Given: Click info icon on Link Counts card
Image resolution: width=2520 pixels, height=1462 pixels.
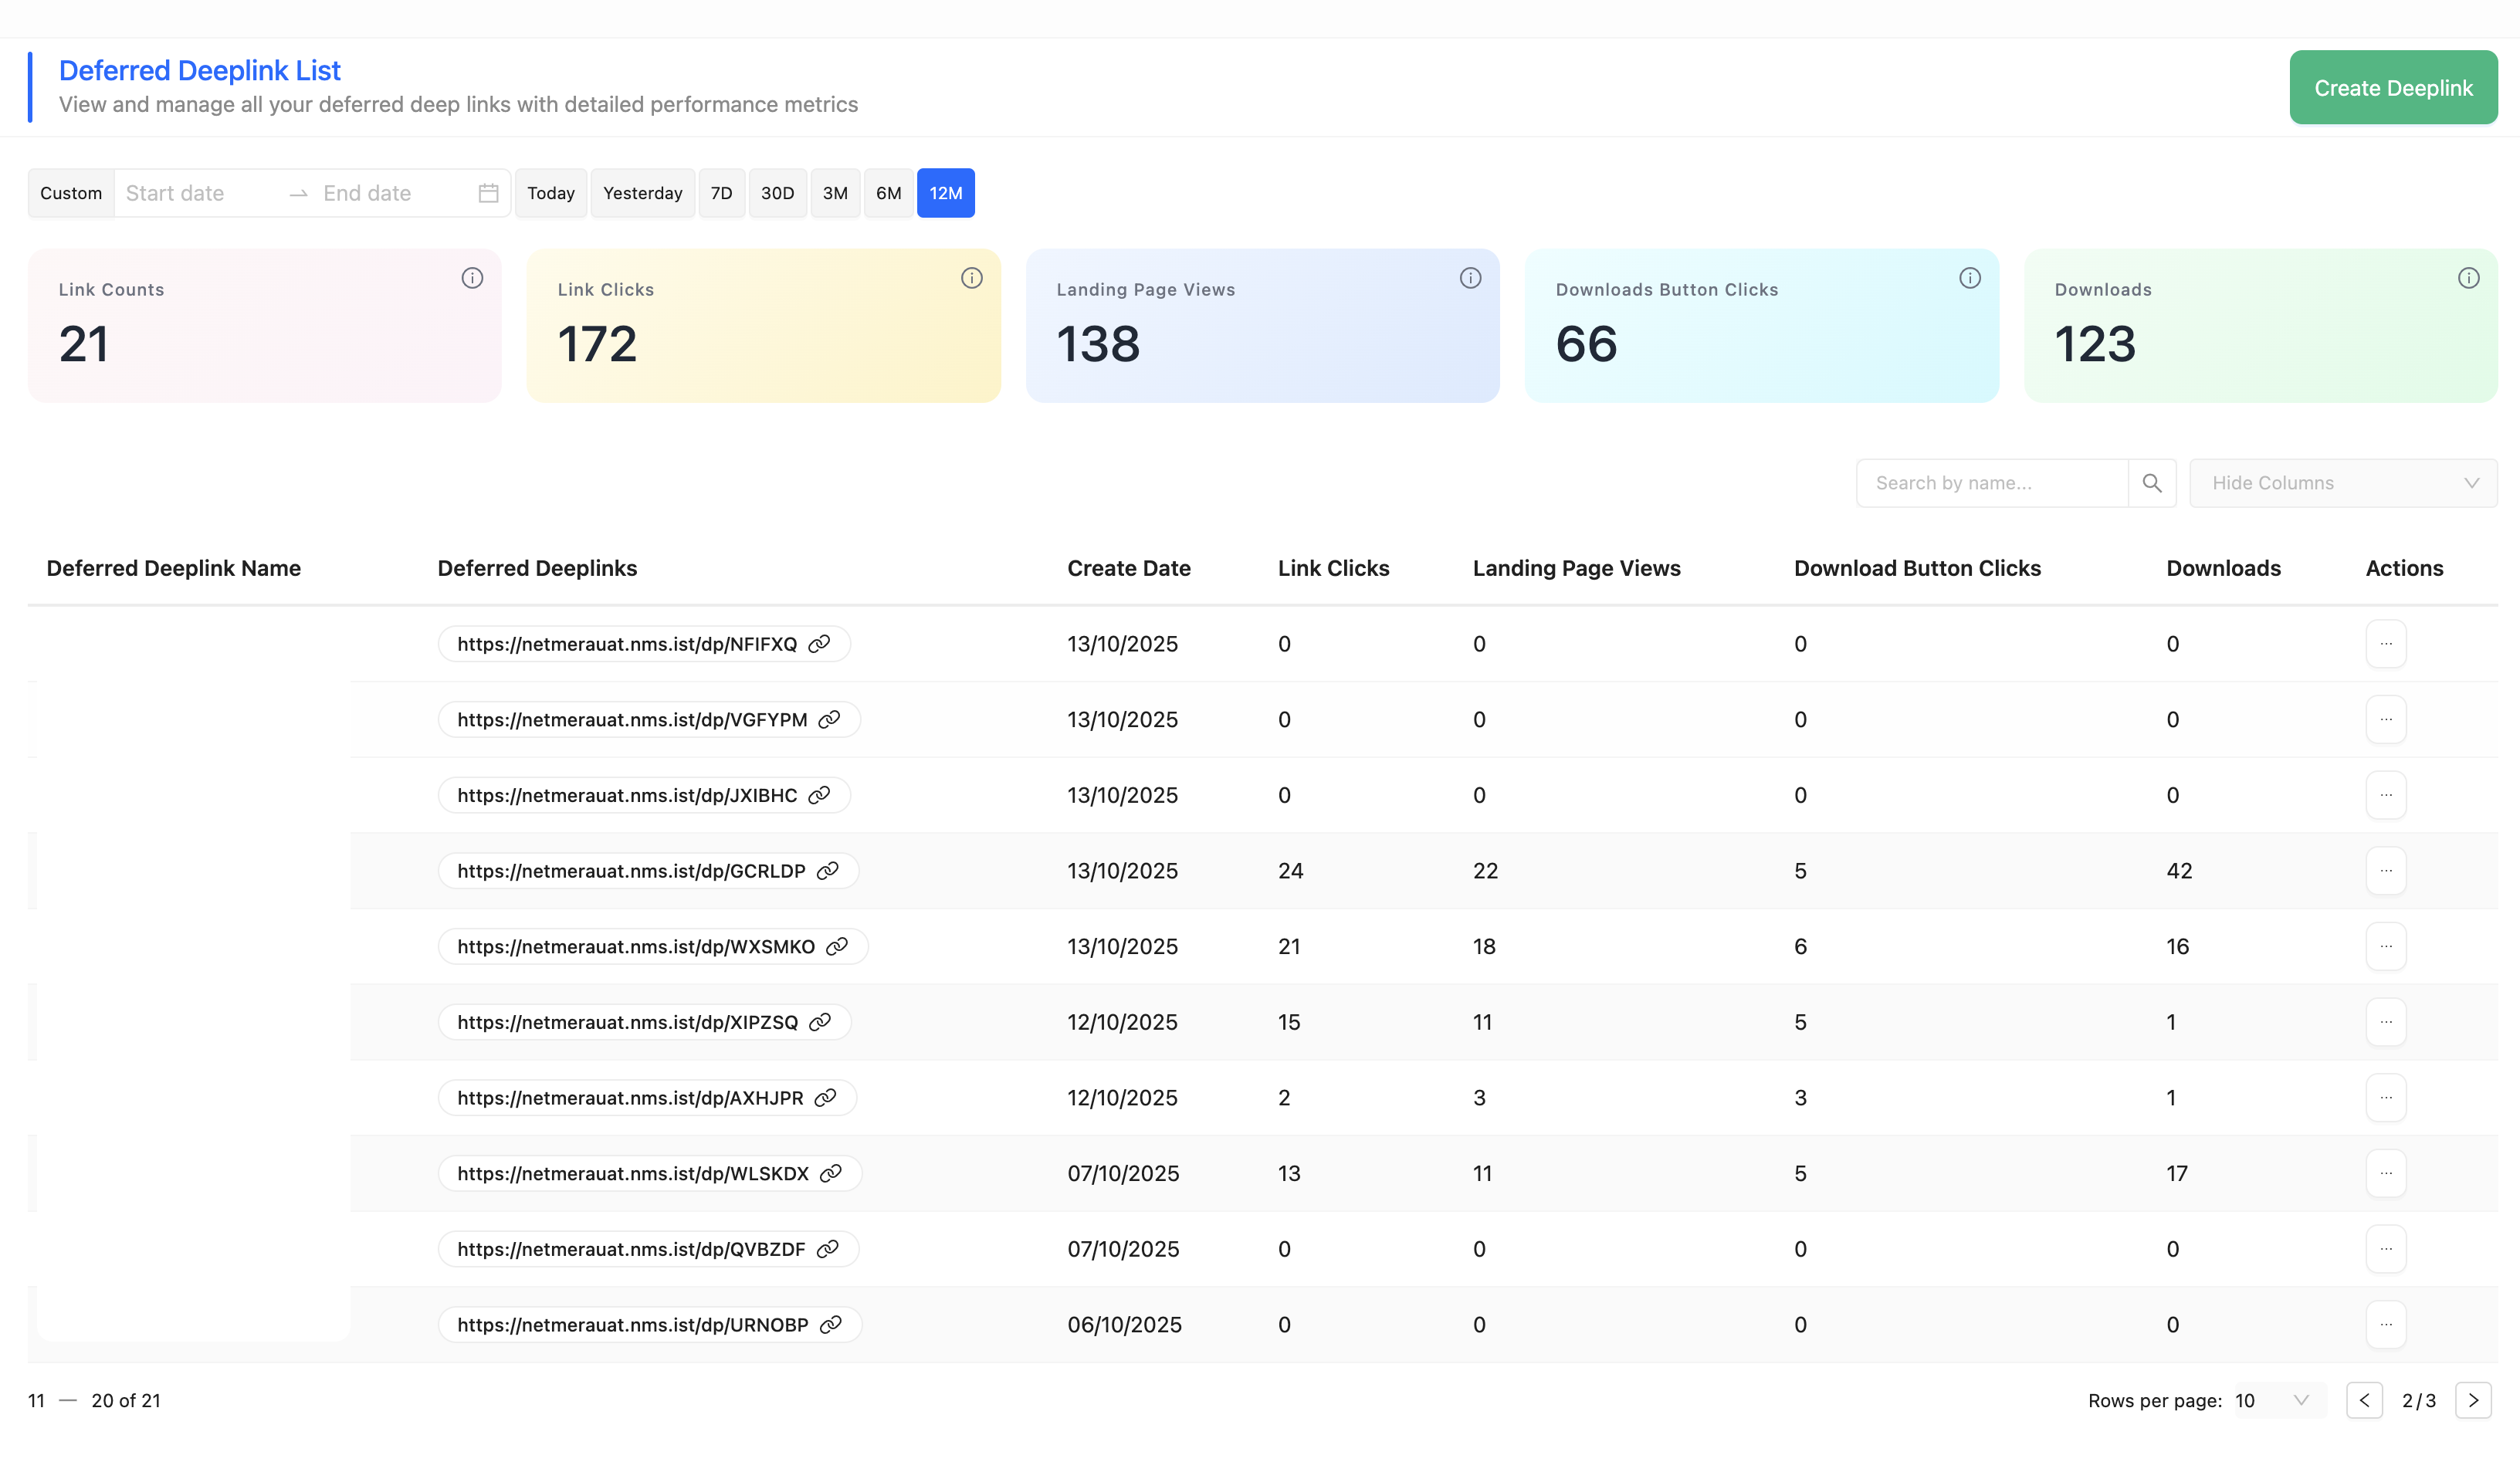Looking at the screenshot, I should (472, 278).
